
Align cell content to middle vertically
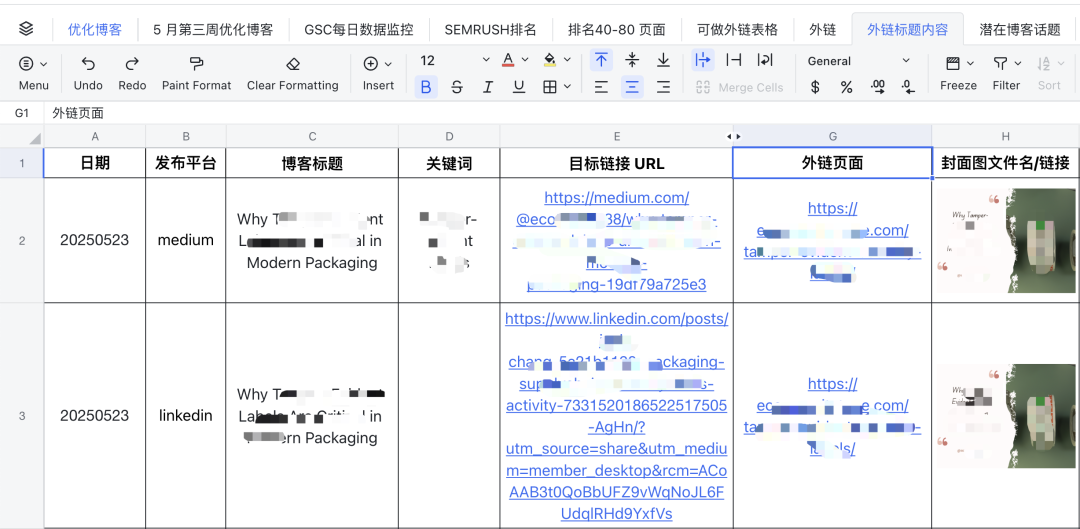point(632,61)
